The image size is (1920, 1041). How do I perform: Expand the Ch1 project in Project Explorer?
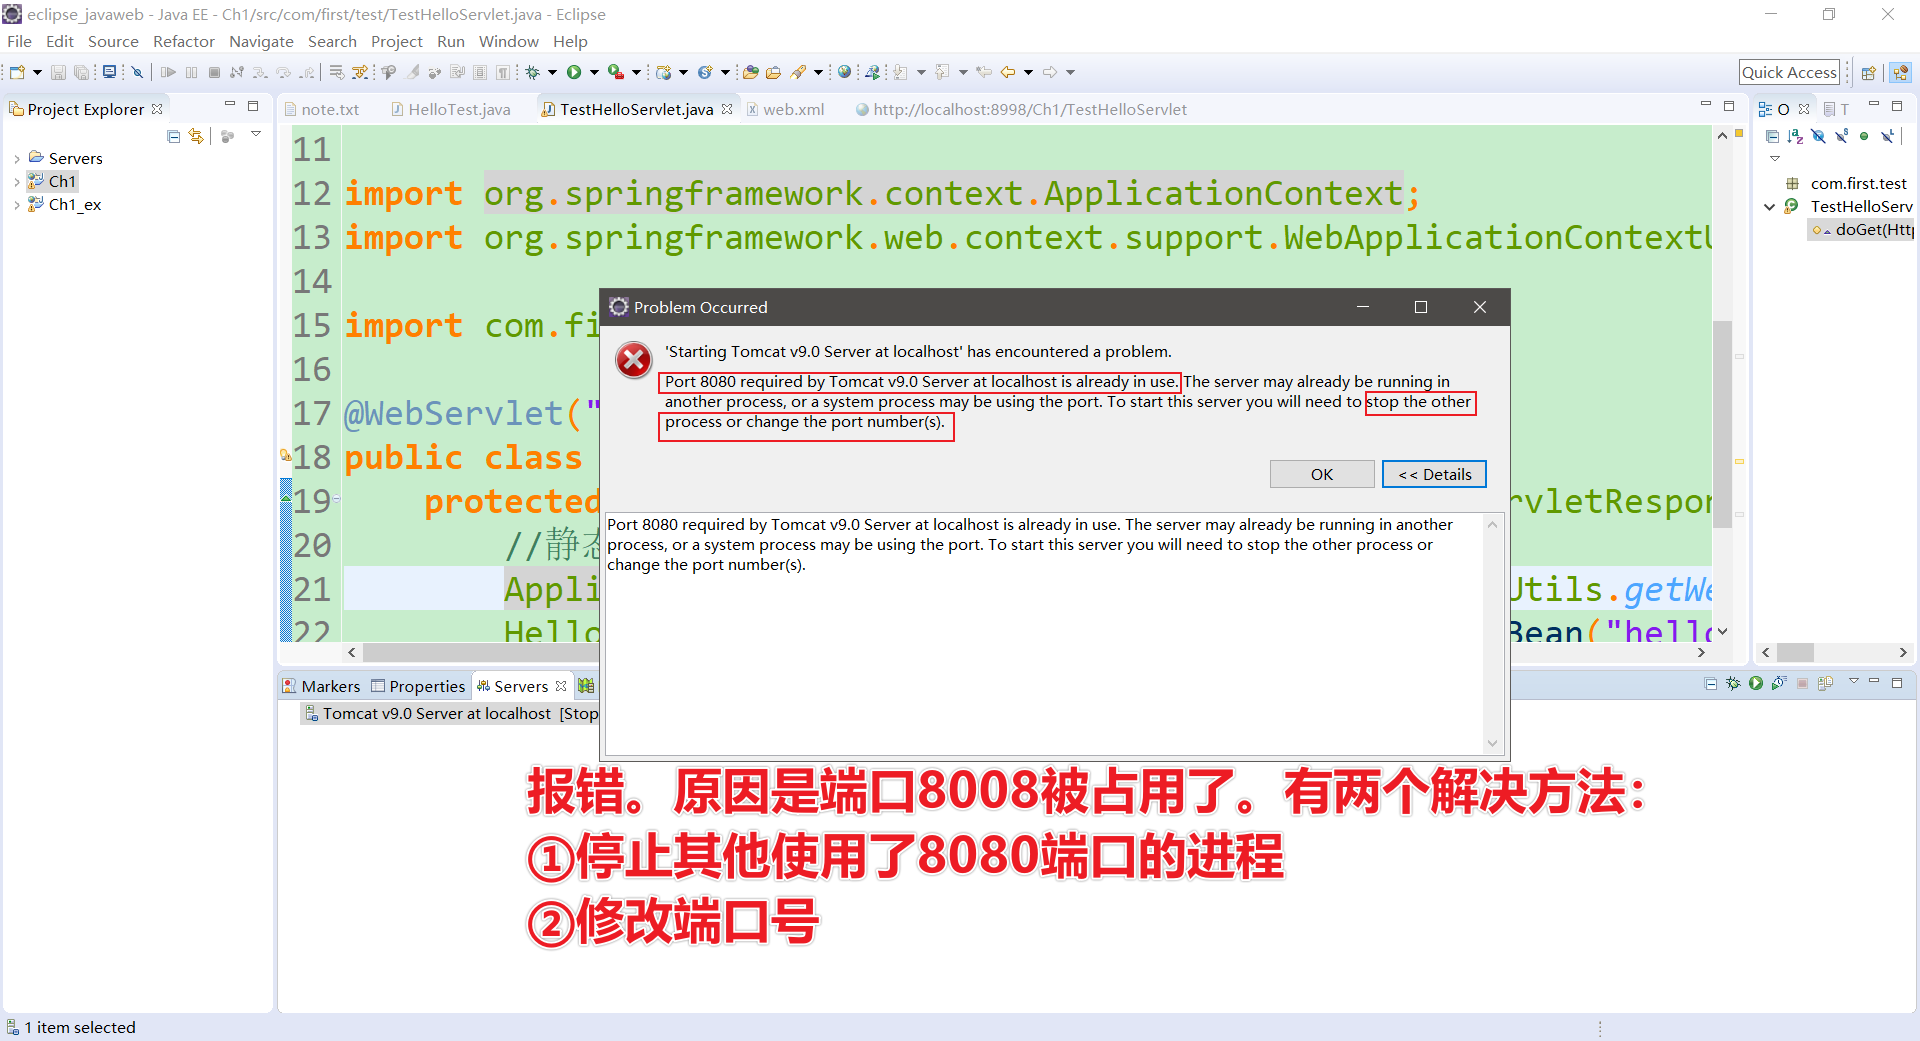coord(17,181)
